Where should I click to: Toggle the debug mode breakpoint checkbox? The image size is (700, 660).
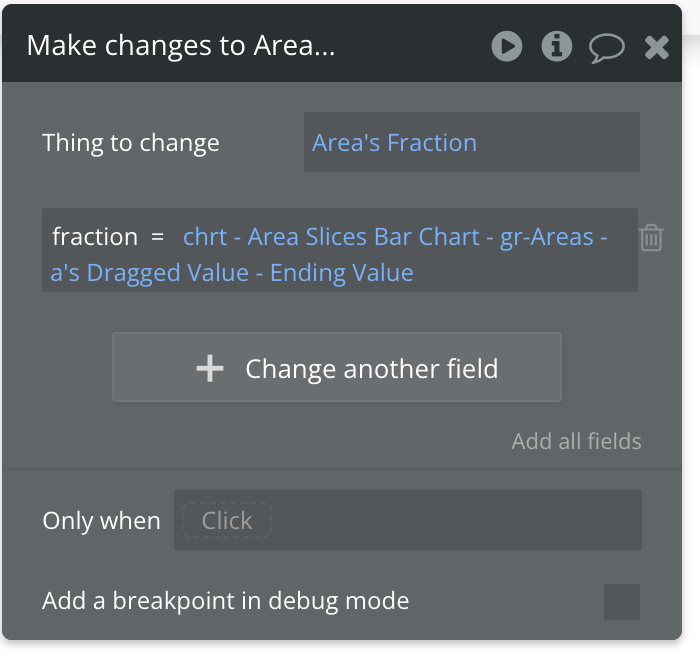(622, 602)
